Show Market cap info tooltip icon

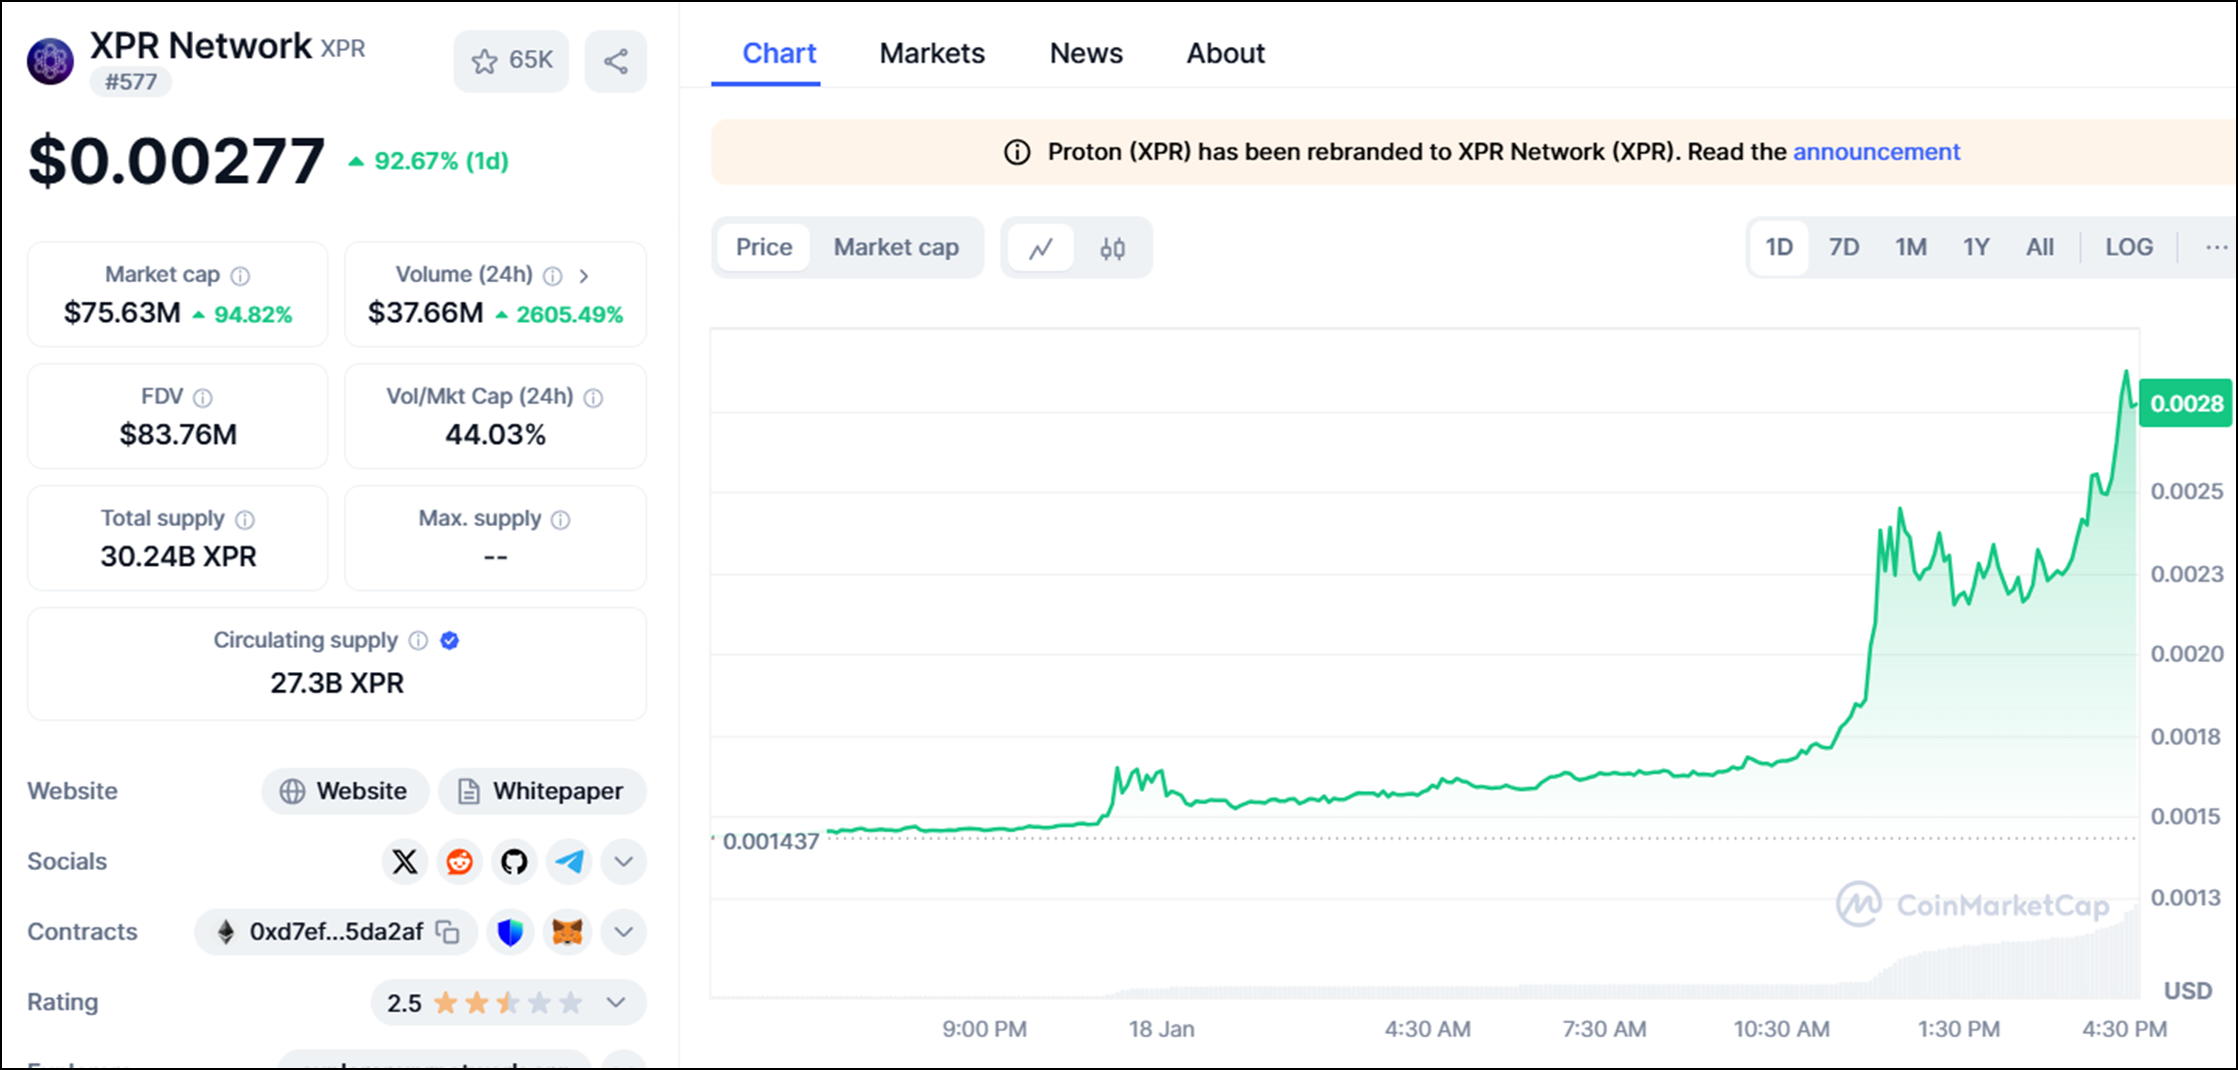tap(240, 276)
